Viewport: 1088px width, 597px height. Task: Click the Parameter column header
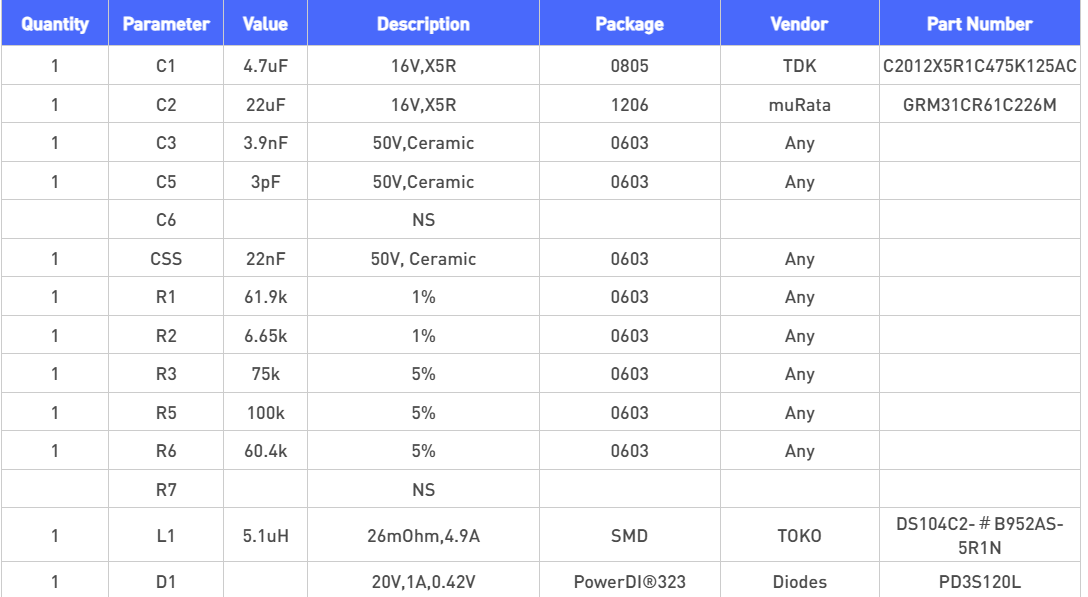point(166,24)
